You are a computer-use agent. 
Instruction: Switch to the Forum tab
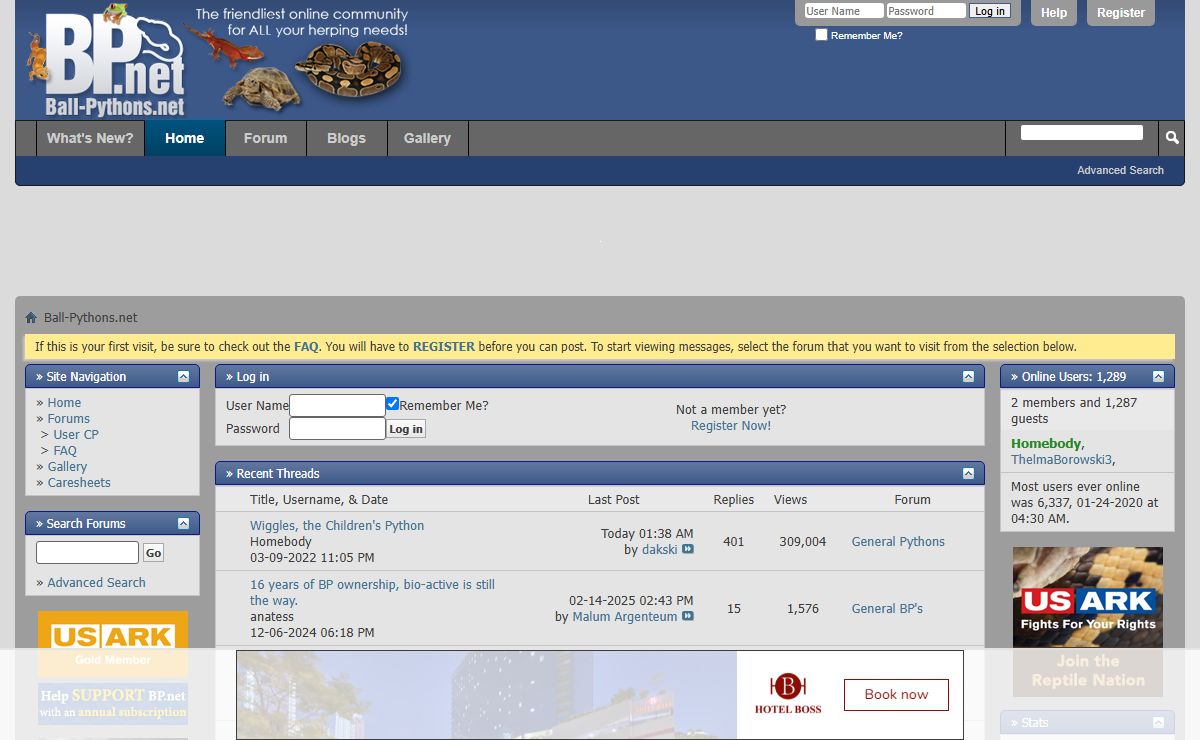(265, 138)
